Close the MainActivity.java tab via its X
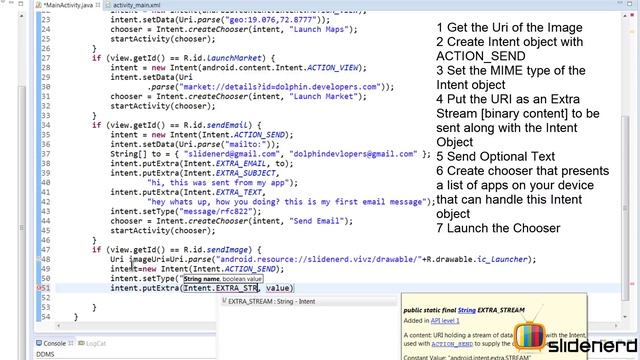Image resolution: width=640 pixels, height=360 pixels. tap(98, 5)
